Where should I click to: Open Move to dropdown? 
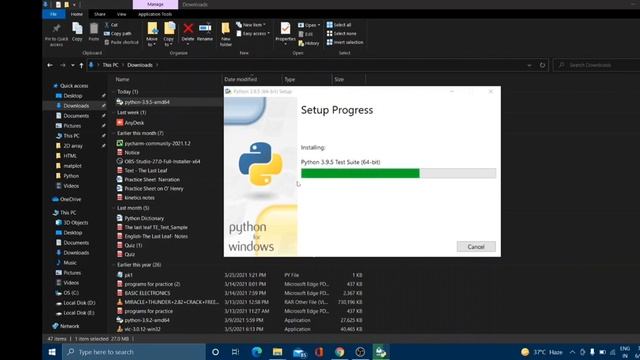pyautogui.click(x=152, y=34)
